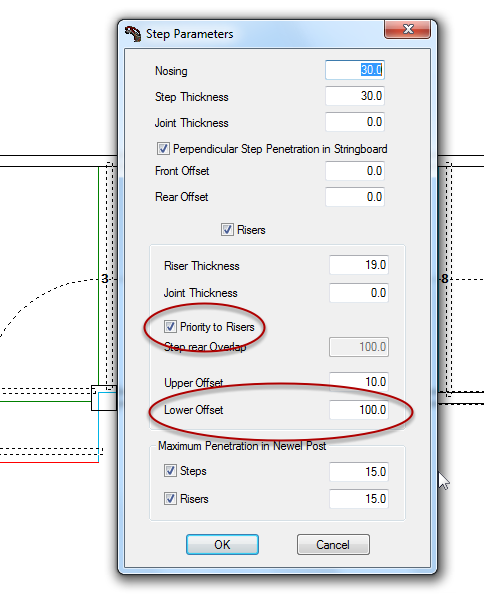Toggle the Priority to Risers checkbox
The height and width of the screenshot is (598, 484).
pyautogui.click(x=170, y=326)
